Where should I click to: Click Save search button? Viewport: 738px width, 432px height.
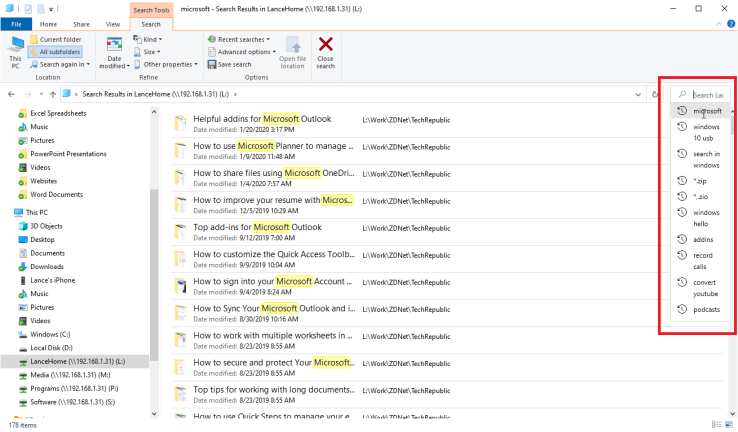coord(230,64)
